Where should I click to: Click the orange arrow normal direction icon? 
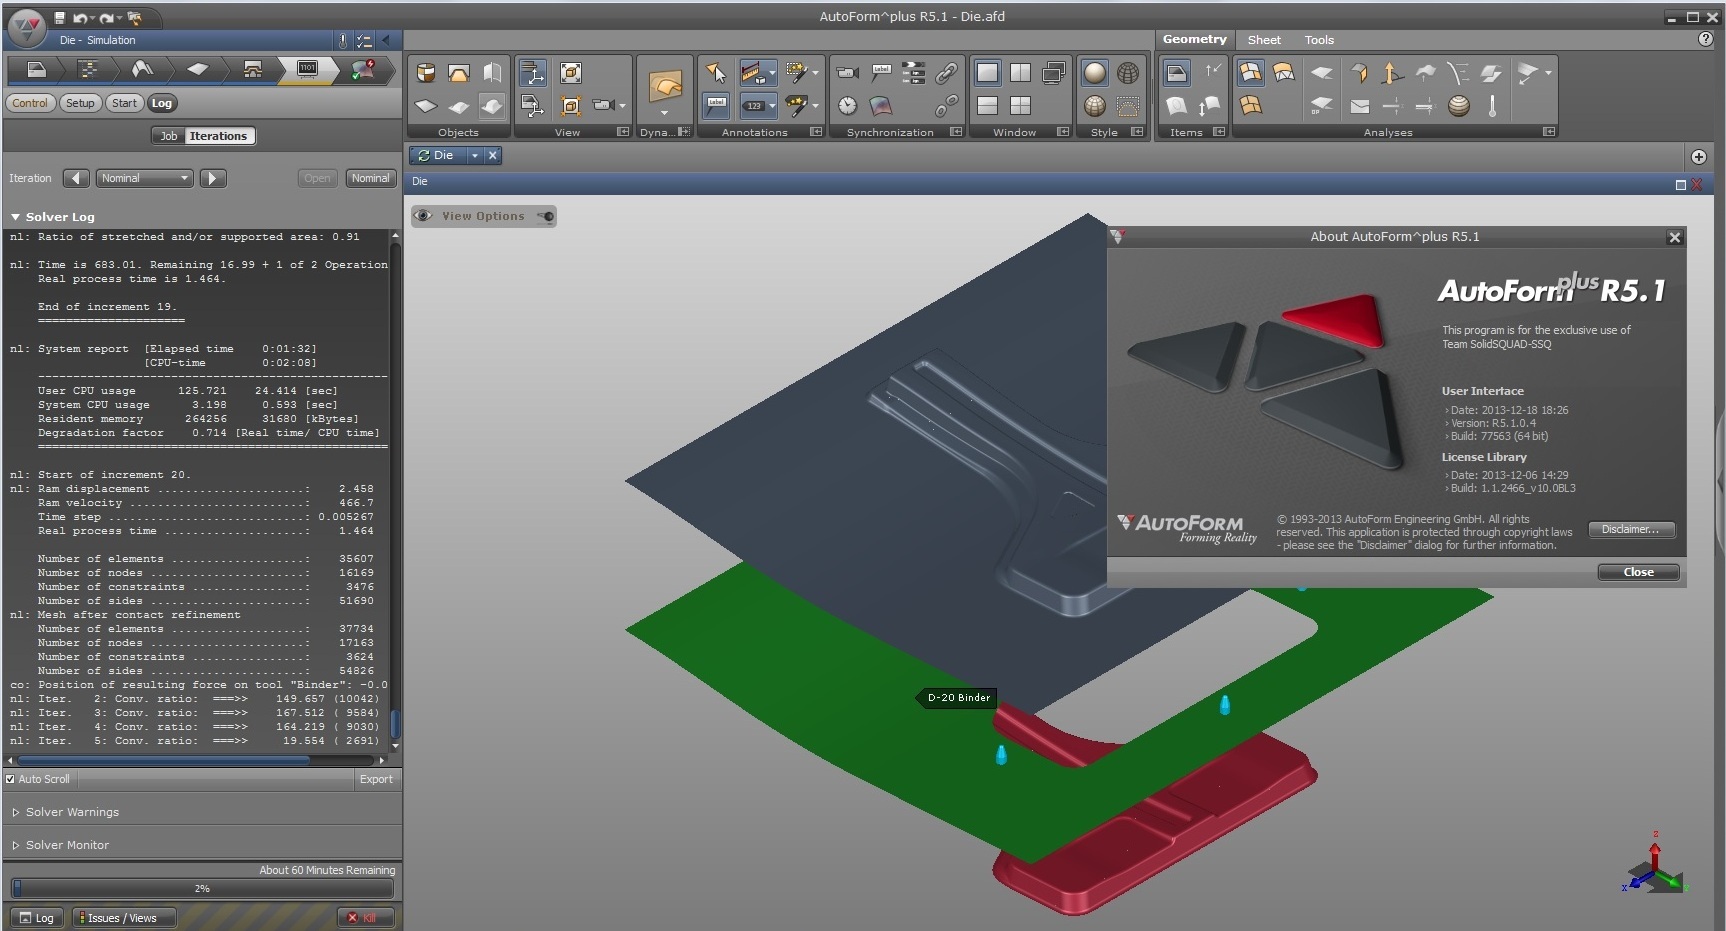tap(1391, 72)
